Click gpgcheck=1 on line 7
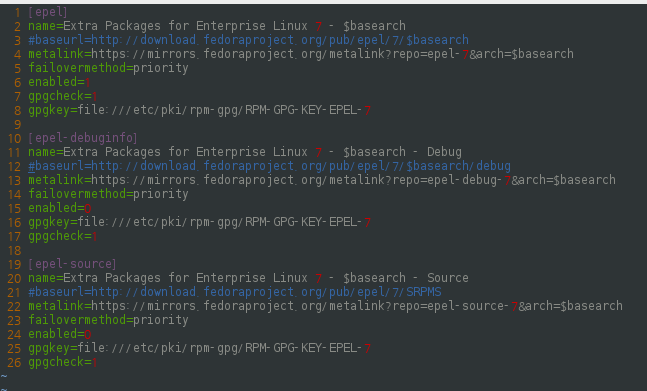 click(x=63, y=96)
